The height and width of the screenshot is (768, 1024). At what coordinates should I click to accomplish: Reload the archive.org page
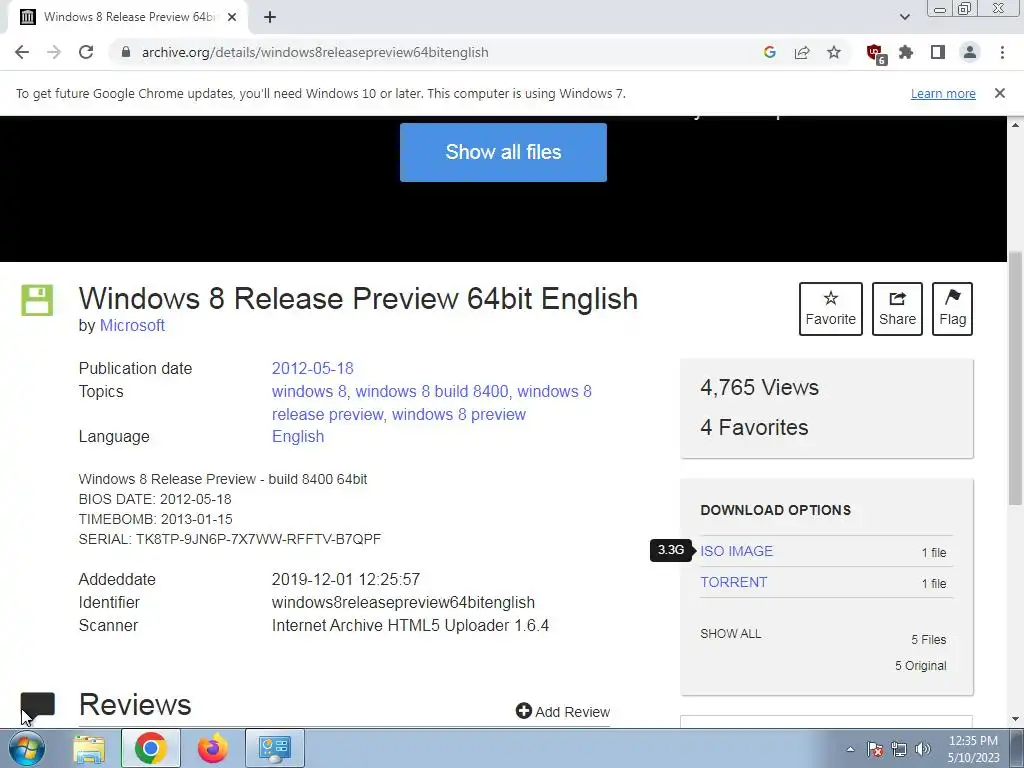point(86,52)
